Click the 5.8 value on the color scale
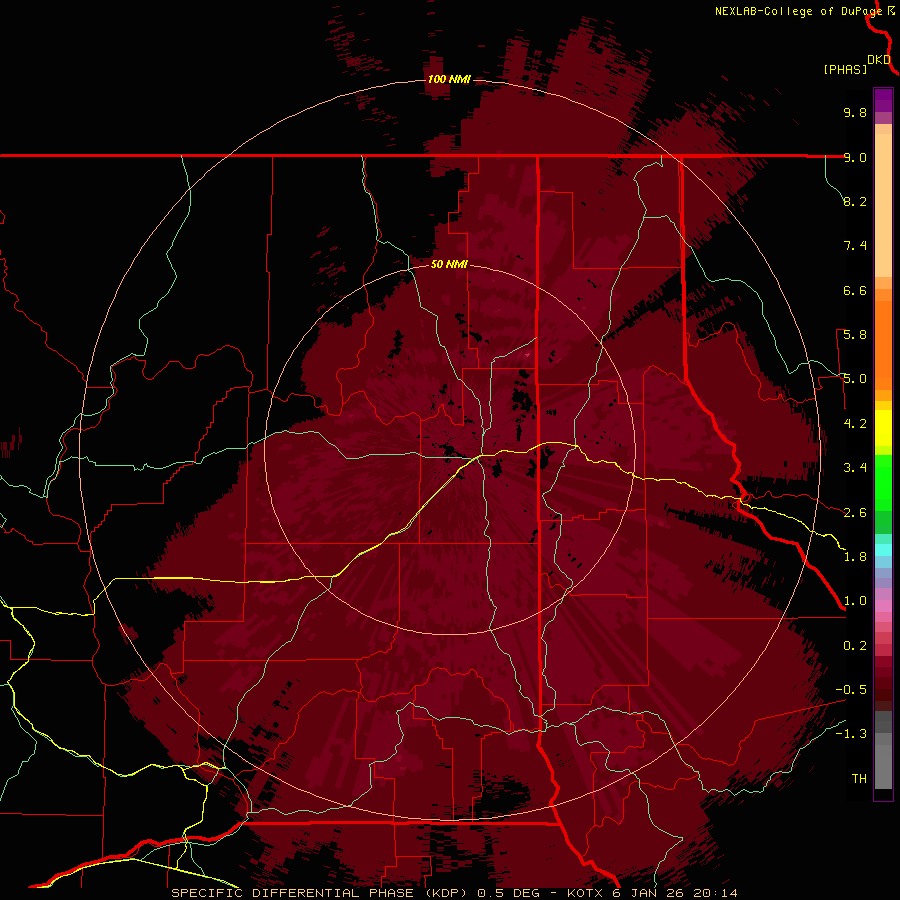The height and width of the screenshot is (900, 900). click(x=855, y=335)
